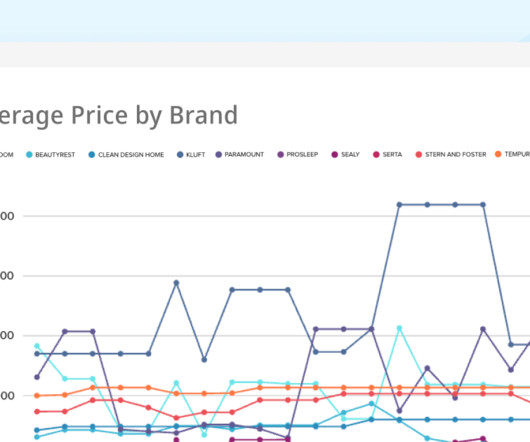Toggle the BEAUTYREST legend series
This screenshot has height=442, width=530.
click(x=51, y=155)
